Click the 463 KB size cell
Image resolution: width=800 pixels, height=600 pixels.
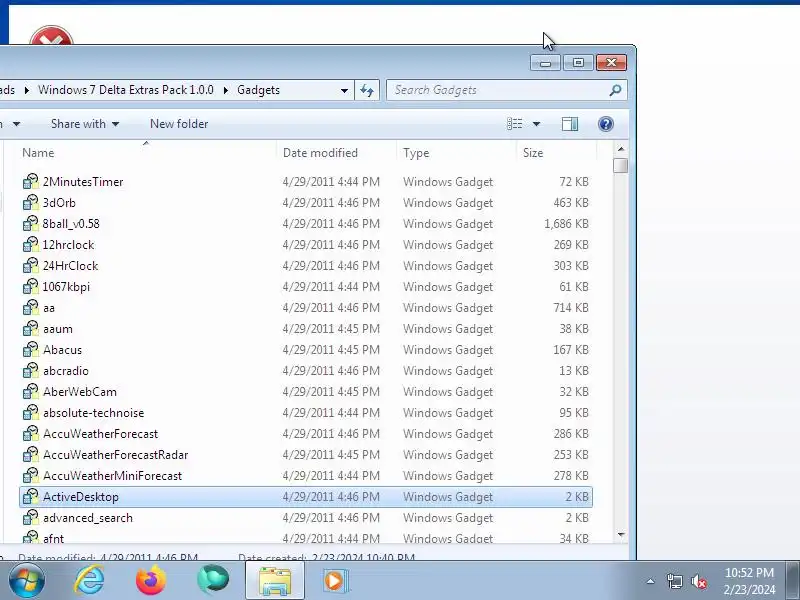tap(571, 203)
